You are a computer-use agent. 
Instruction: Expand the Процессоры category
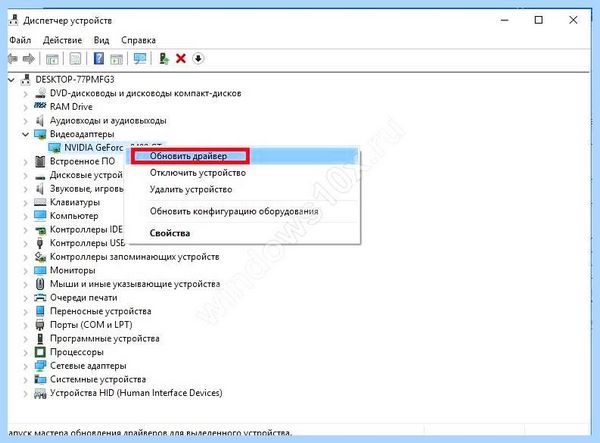pyautogui.click(x=26, y=352)
